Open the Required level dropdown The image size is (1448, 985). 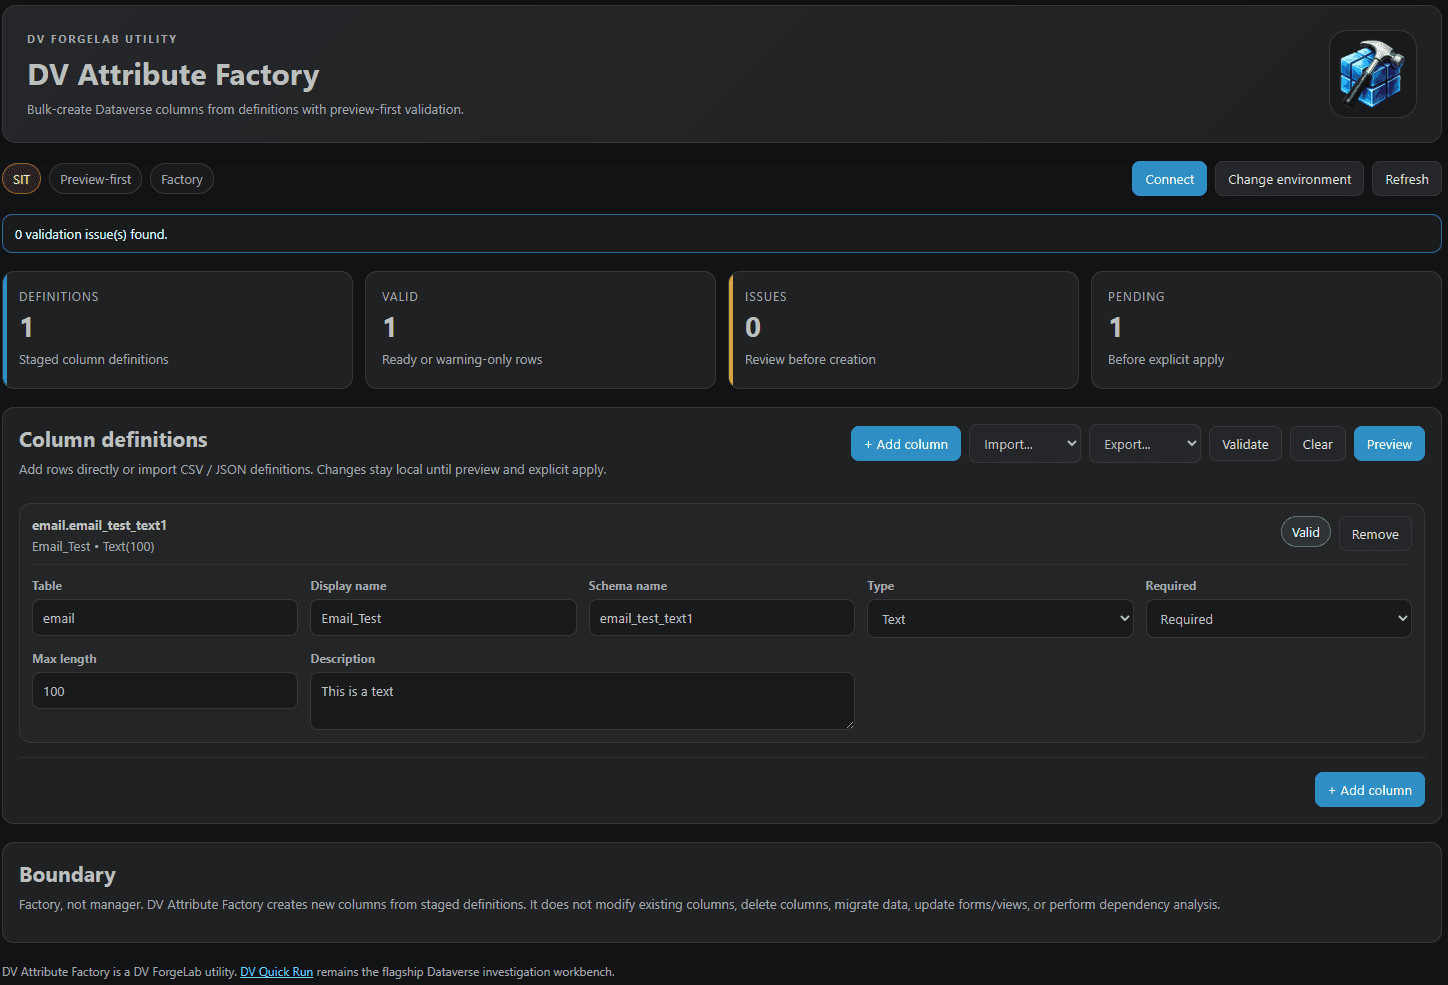click(x=1278, y=619)
